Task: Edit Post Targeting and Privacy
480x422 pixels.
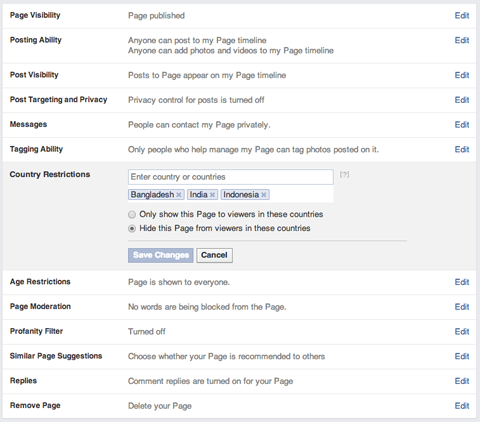Action: pyautogui.click(x=462, y=100)
